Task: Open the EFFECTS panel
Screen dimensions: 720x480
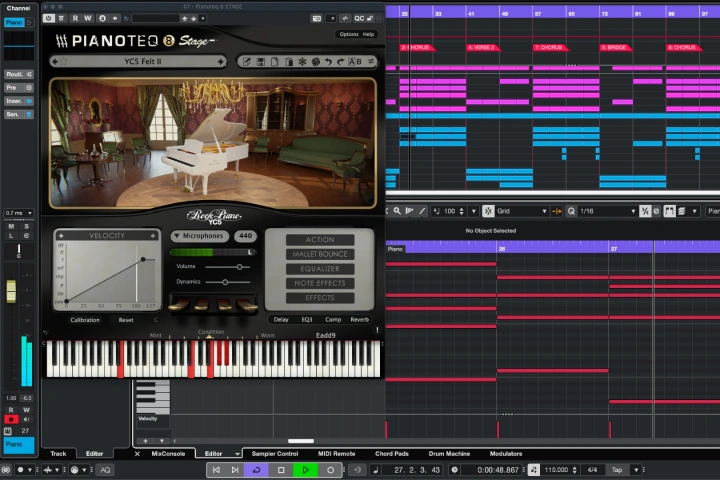Action: click(x=320, y=298)
